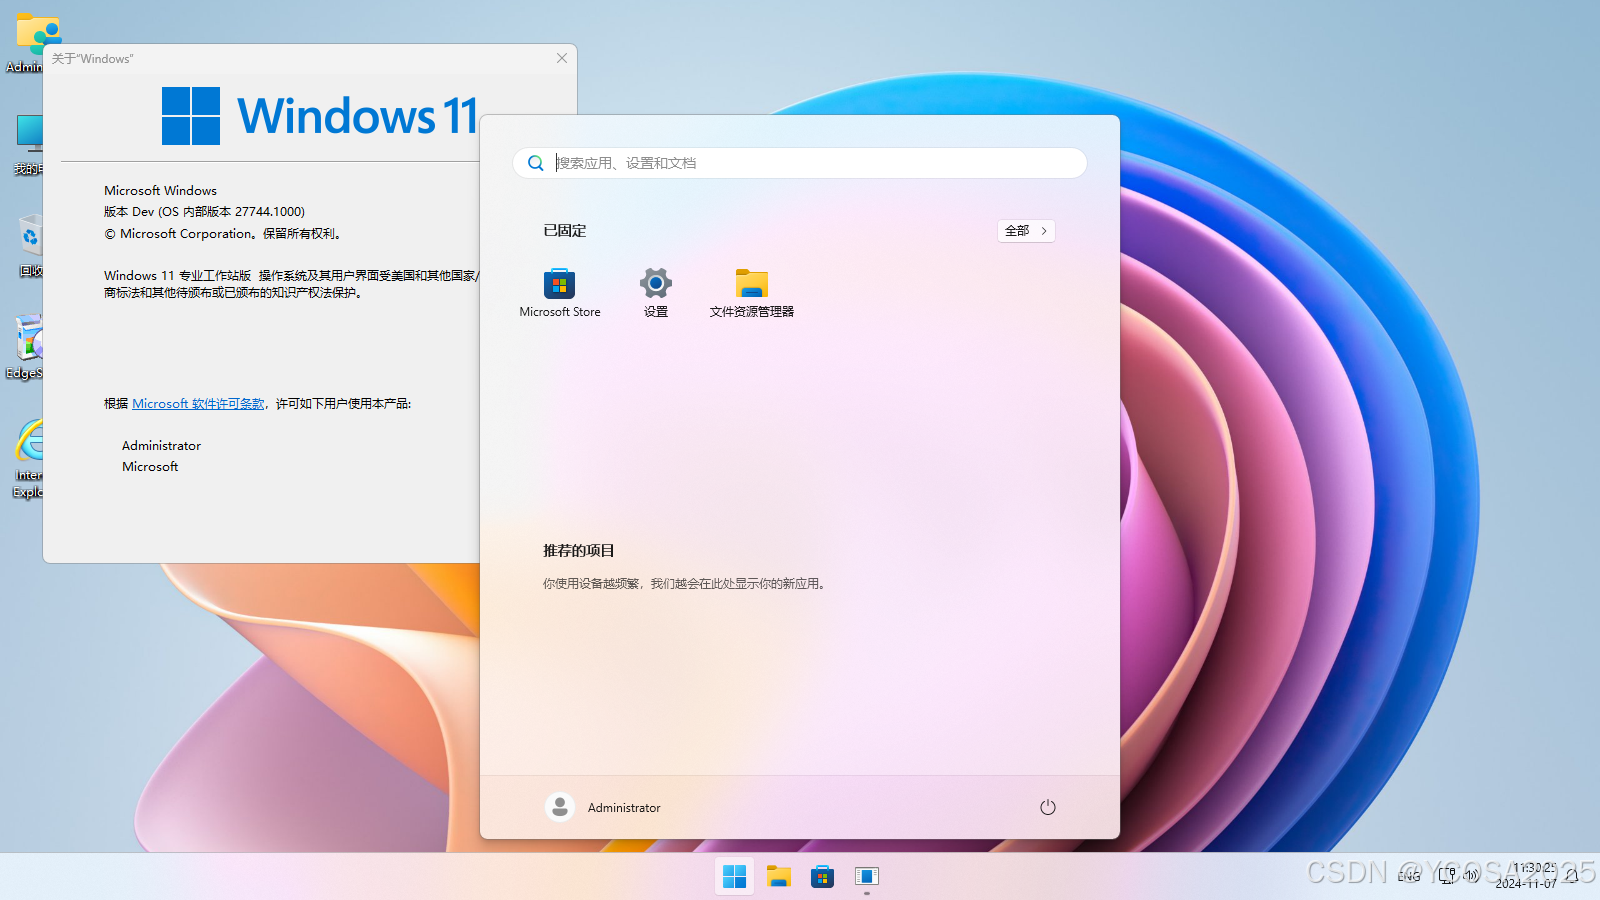The image size is (1600, 900).
Task: Launch 文件资源管理器 from pinned apps
Action: [x=752, y=293]
